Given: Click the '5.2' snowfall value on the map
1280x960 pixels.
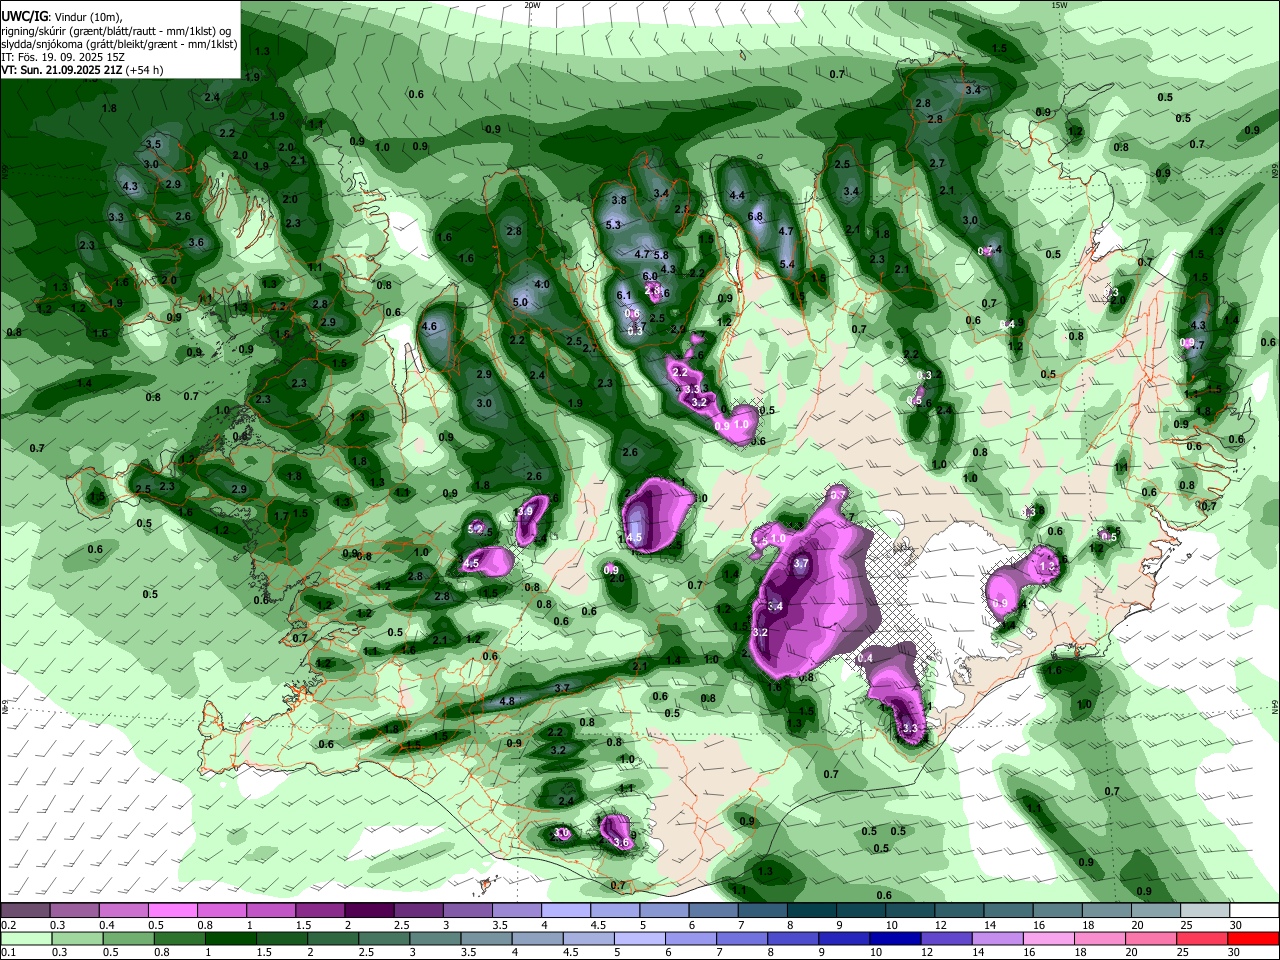Looking at the screenshot, I should (476, 529).
